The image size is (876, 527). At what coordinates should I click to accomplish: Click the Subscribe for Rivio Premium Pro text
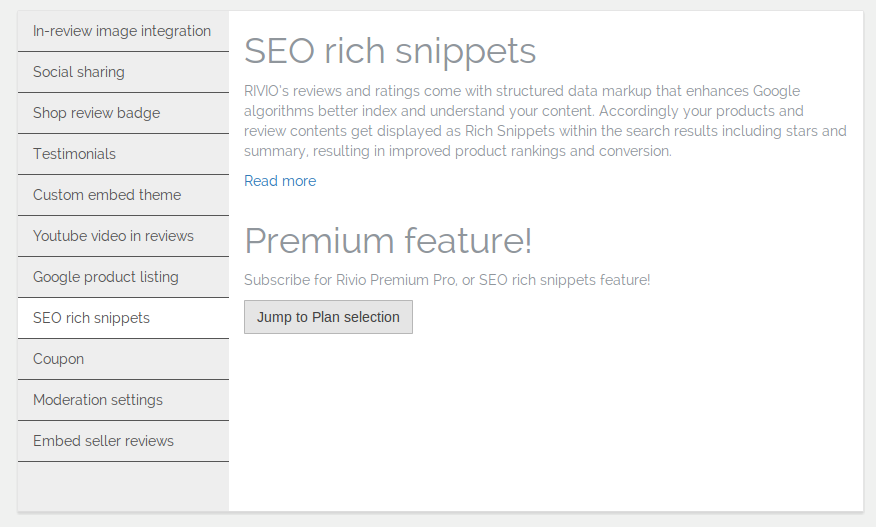pos(447,279)
